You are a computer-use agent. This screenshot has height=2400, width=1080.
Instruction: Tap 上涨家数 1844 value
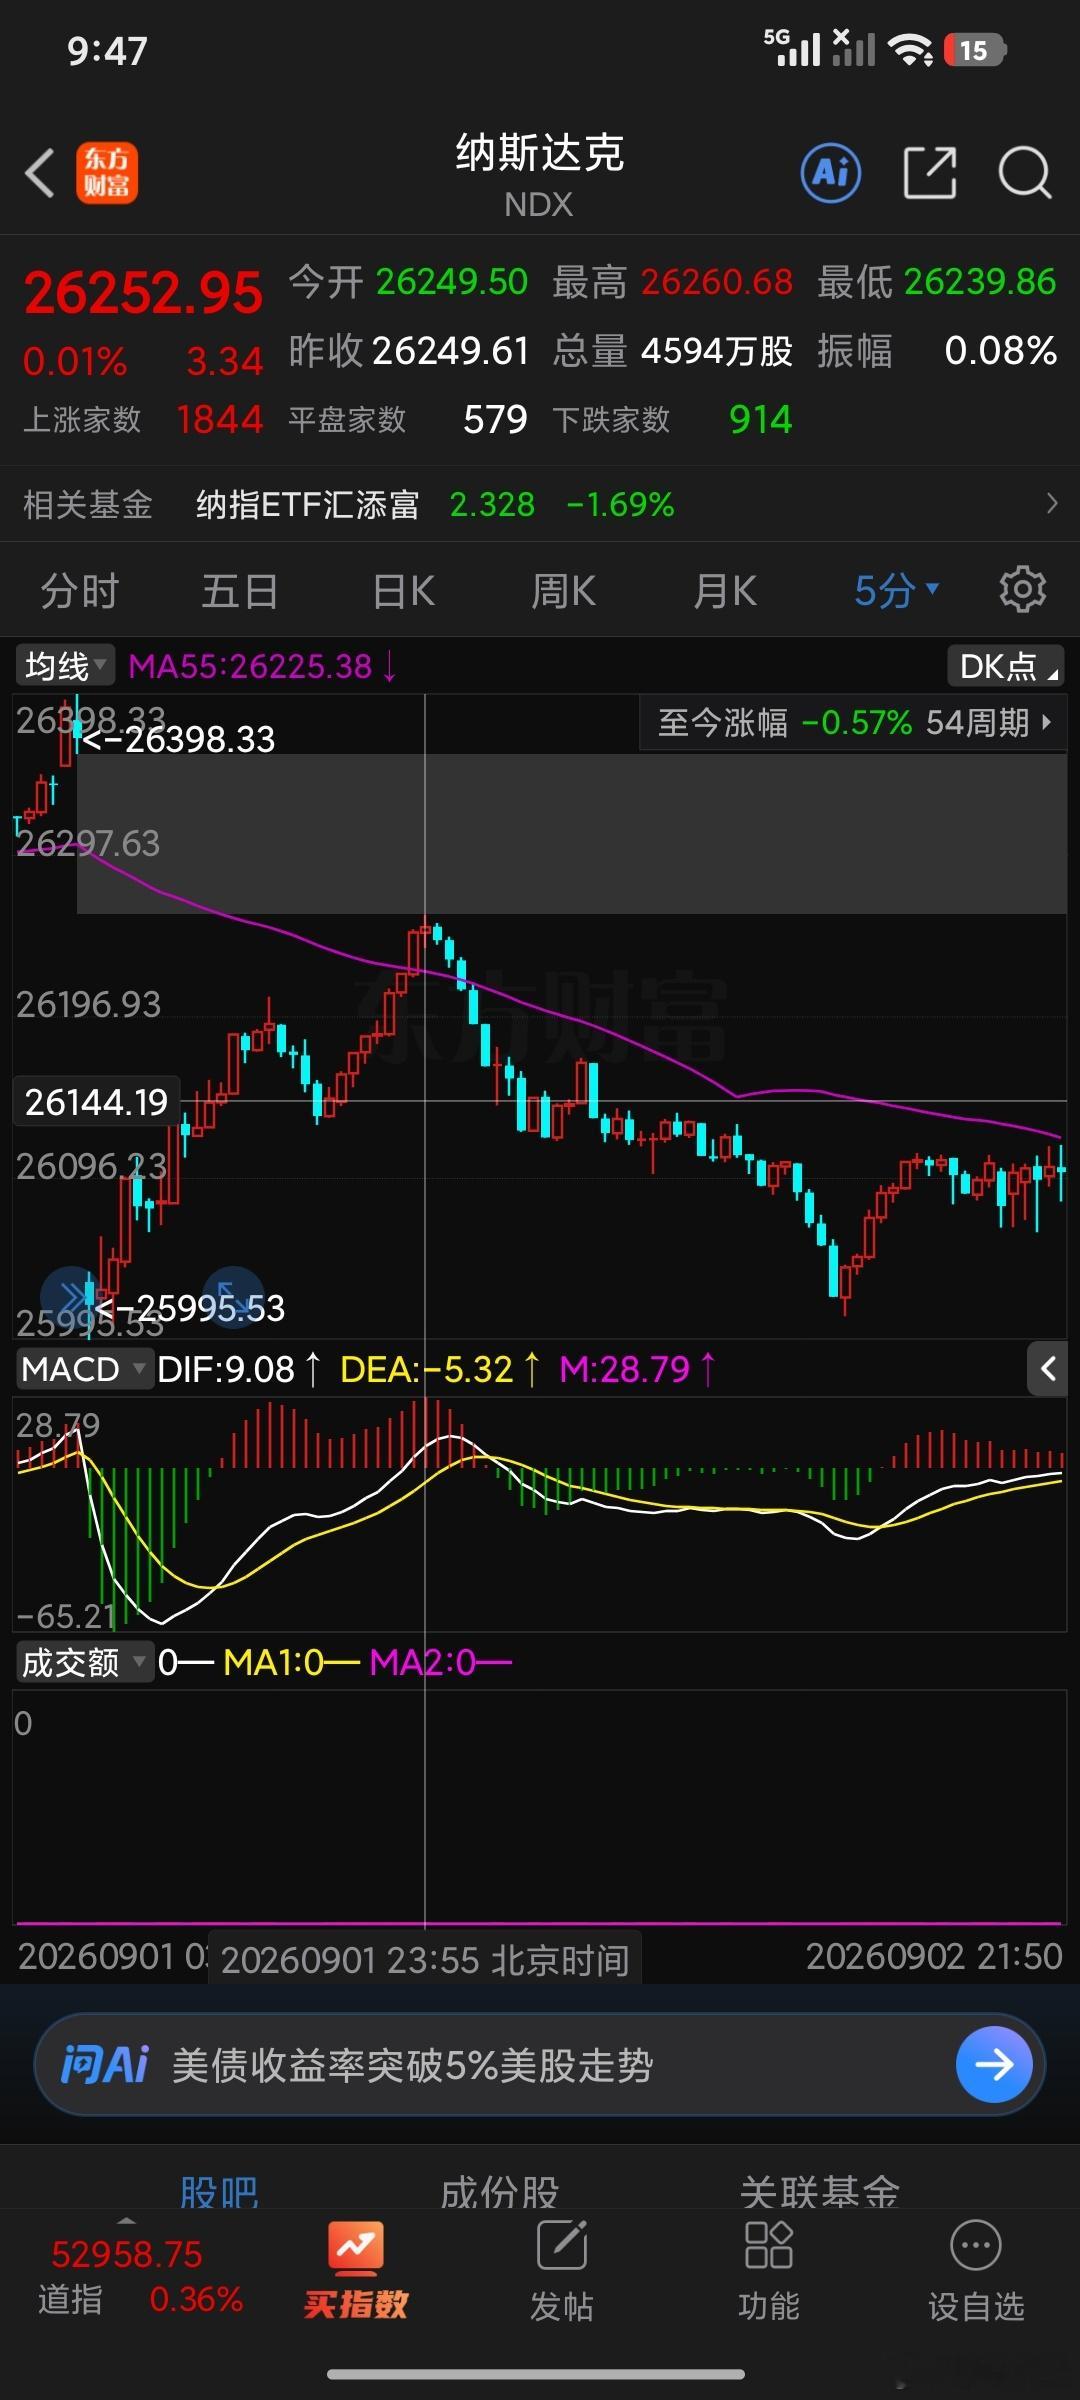tap(219, 419)
